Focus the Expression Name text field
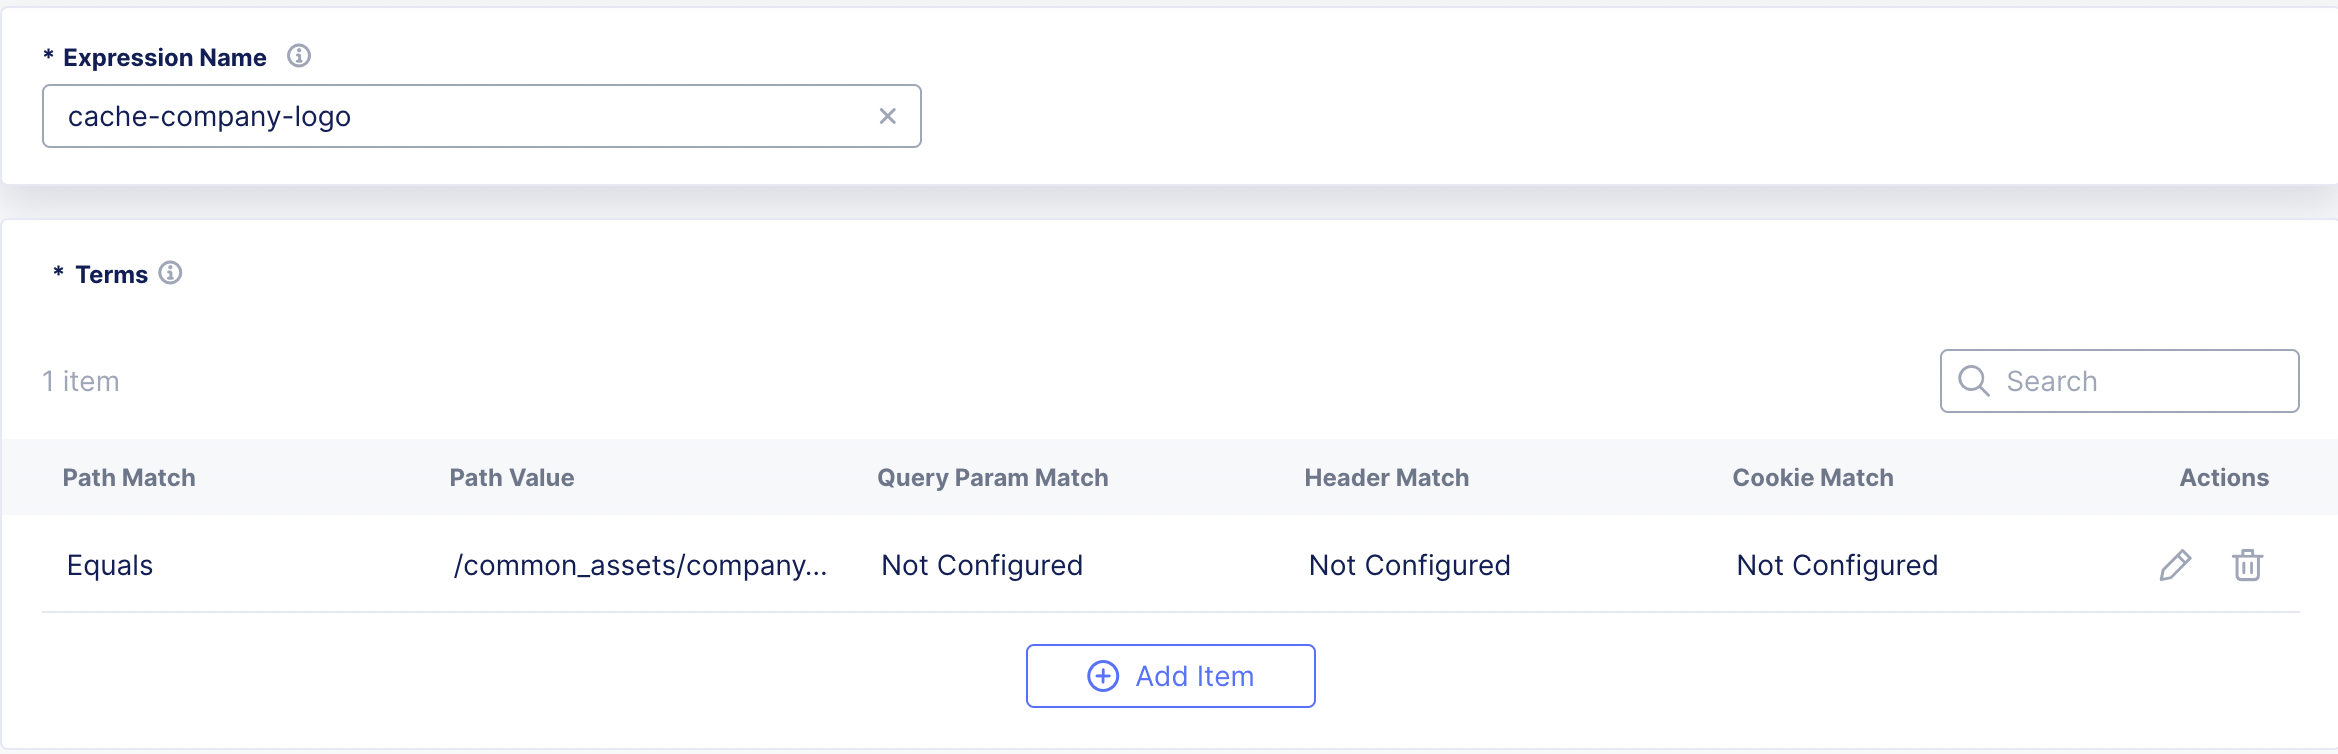Image resolution: width=2338 pixels, height=754 pixels. (x=460, y=116)
